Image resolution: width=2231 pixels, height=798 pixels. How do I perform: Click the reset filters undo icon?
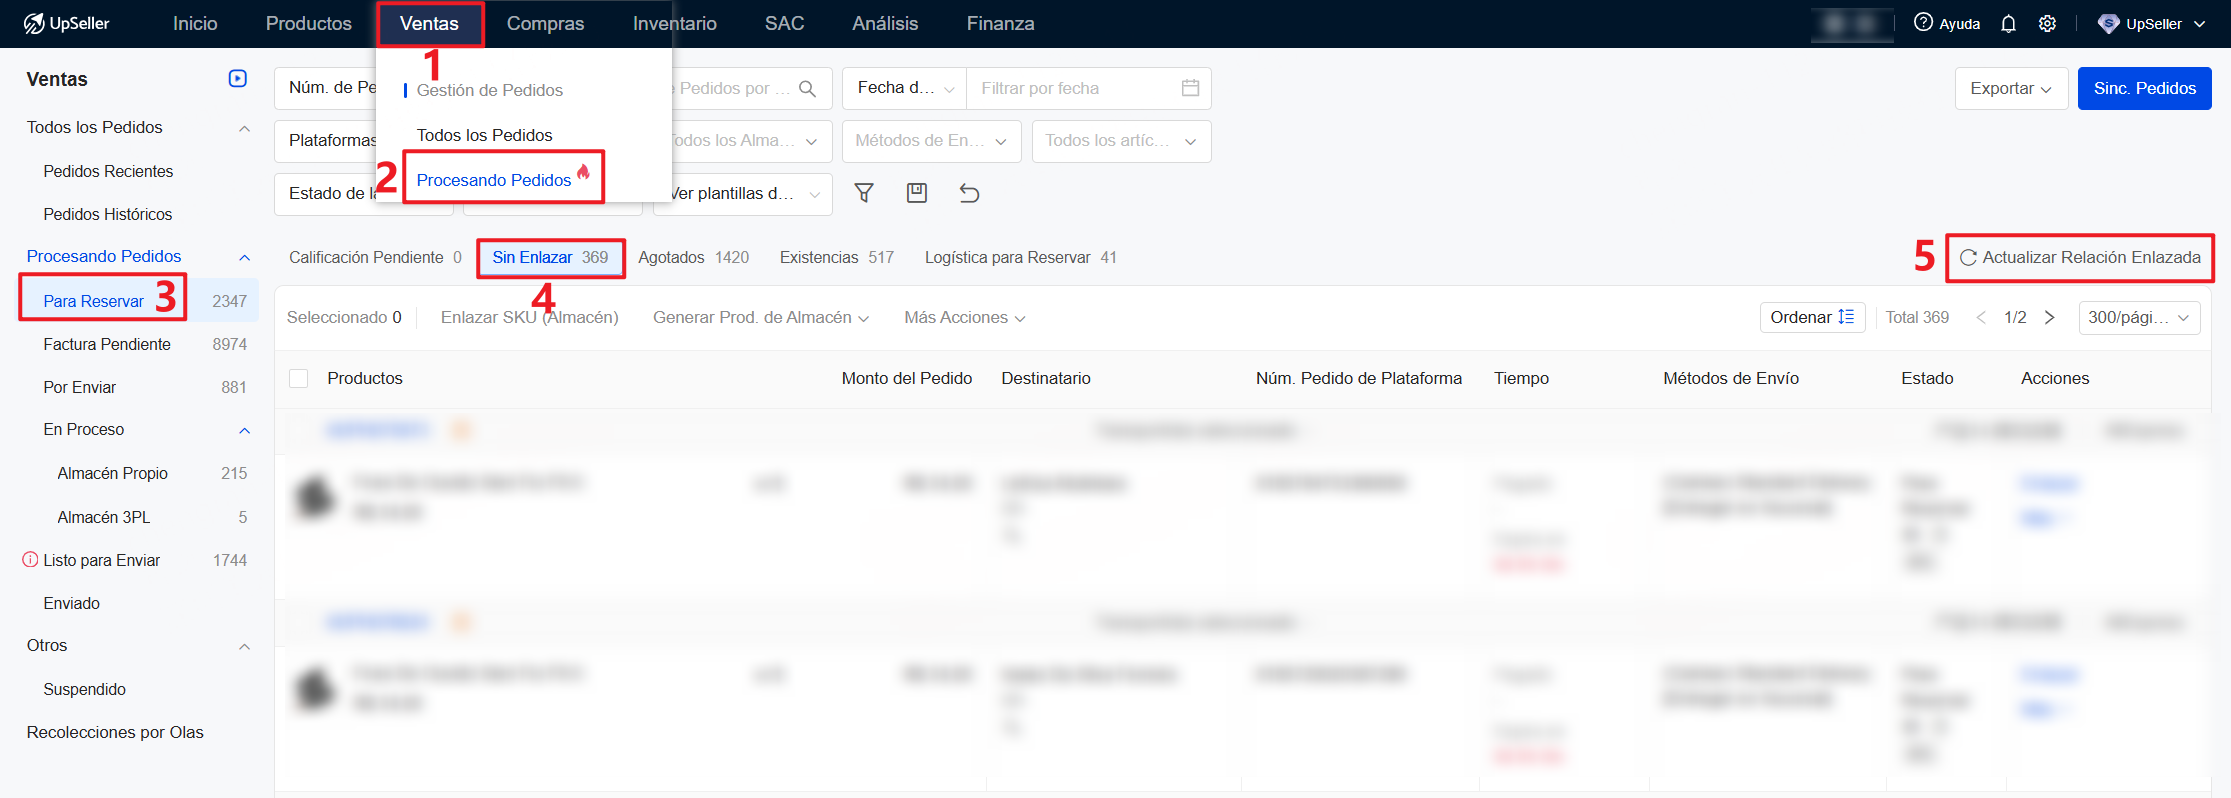click(x=969, y=193)
